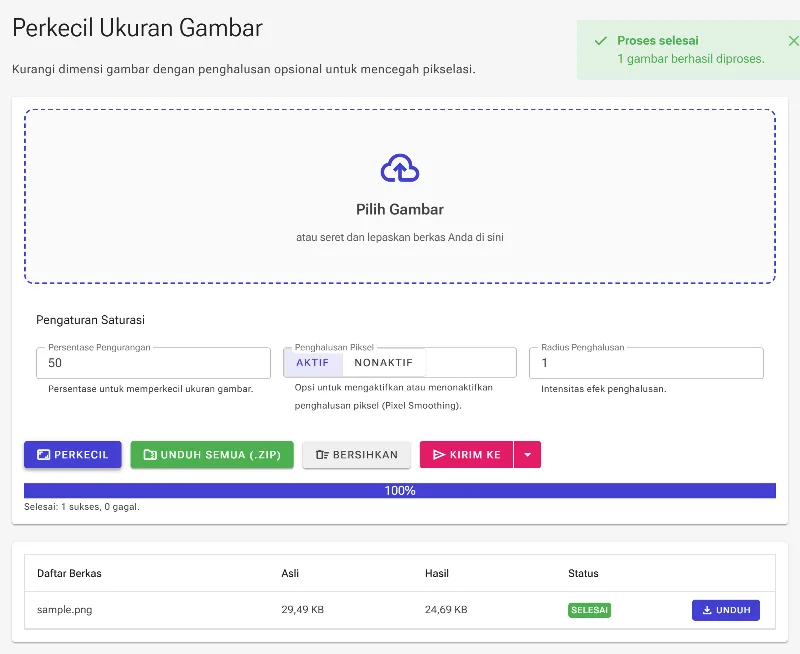Click the Kirim Ke send button
This screenshot has width=800, height=654.
(x=466, y=455)
